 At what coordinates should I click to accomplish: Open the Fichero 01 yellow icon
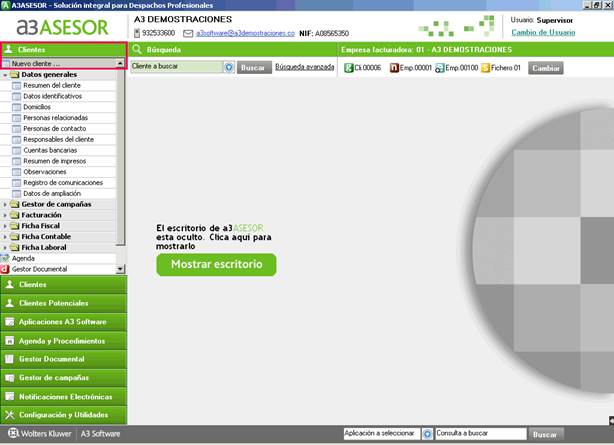coord(486,68)
